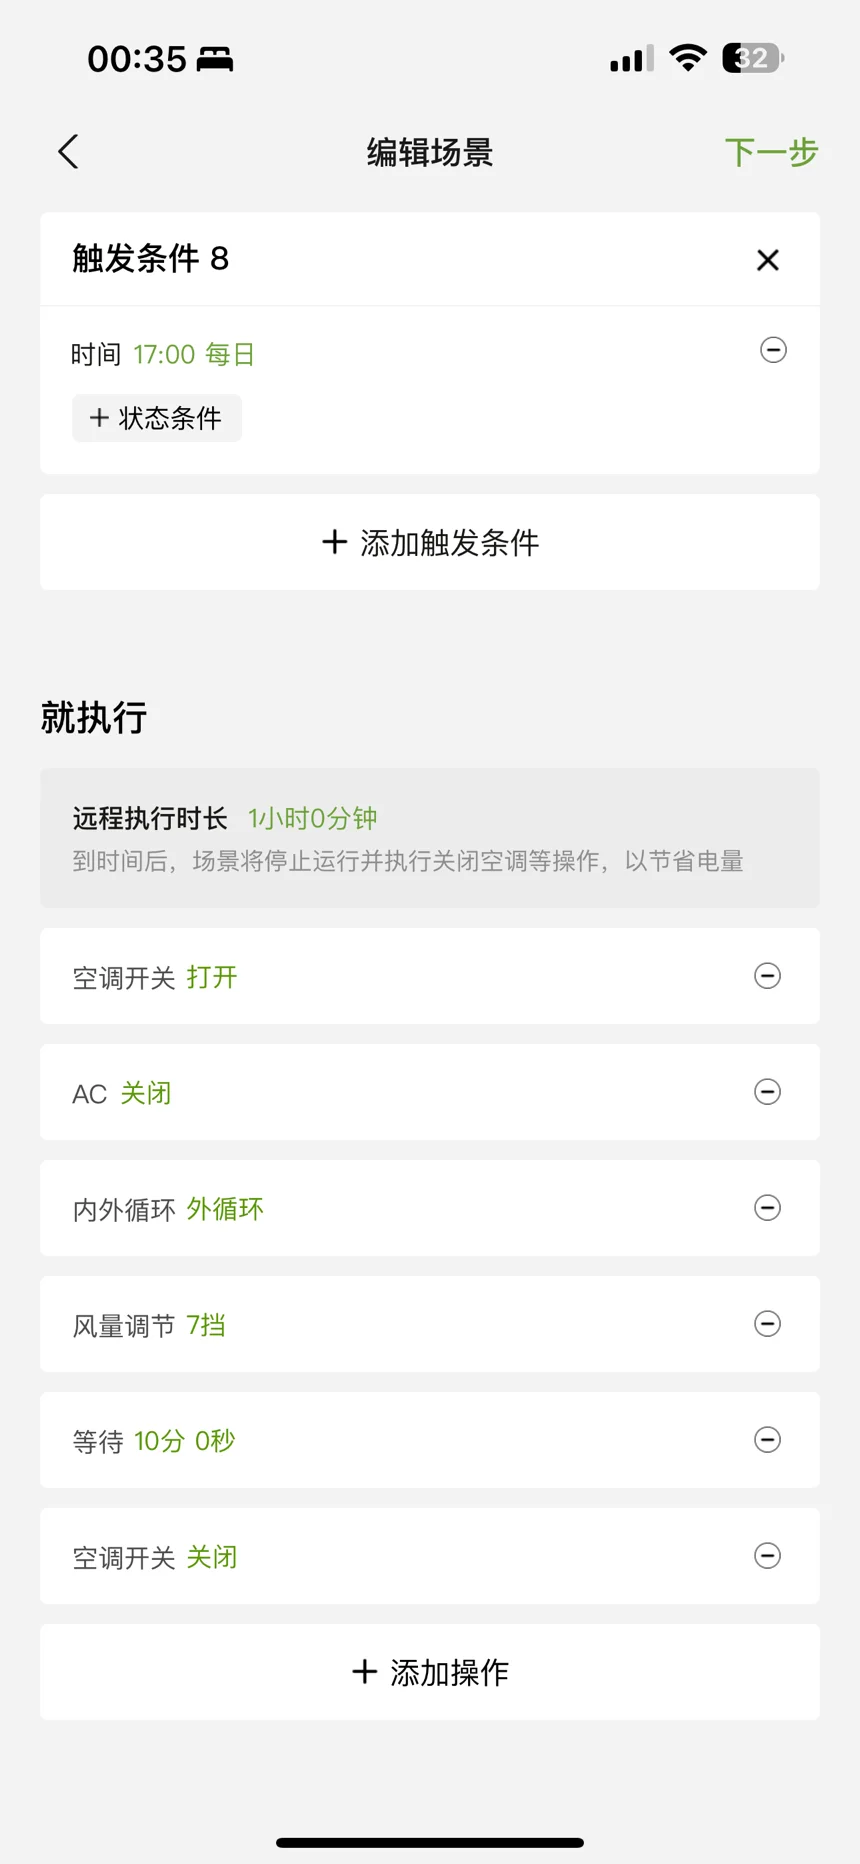The image size is (860, 1864).
Task: Delete the 内外循环 外循环 action
Action: pyautogui.click(x=767, y=1208)
